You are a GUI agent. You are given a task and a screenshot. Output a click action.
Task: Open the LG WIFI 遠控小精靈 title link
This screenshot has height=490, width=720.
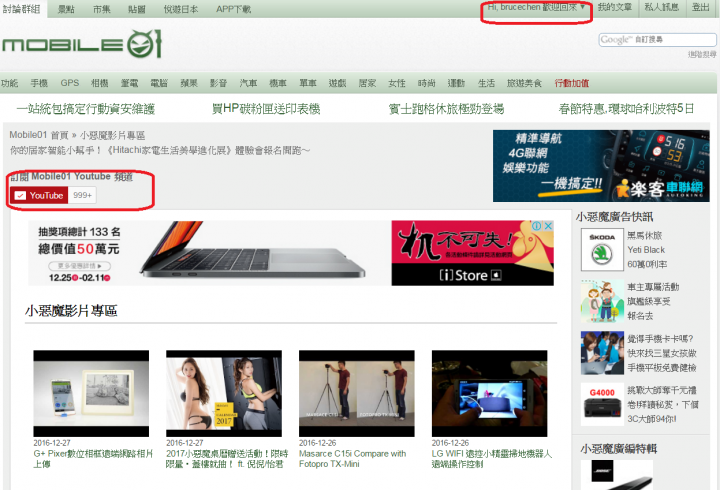pyautogui.click(x=491, y=459)
